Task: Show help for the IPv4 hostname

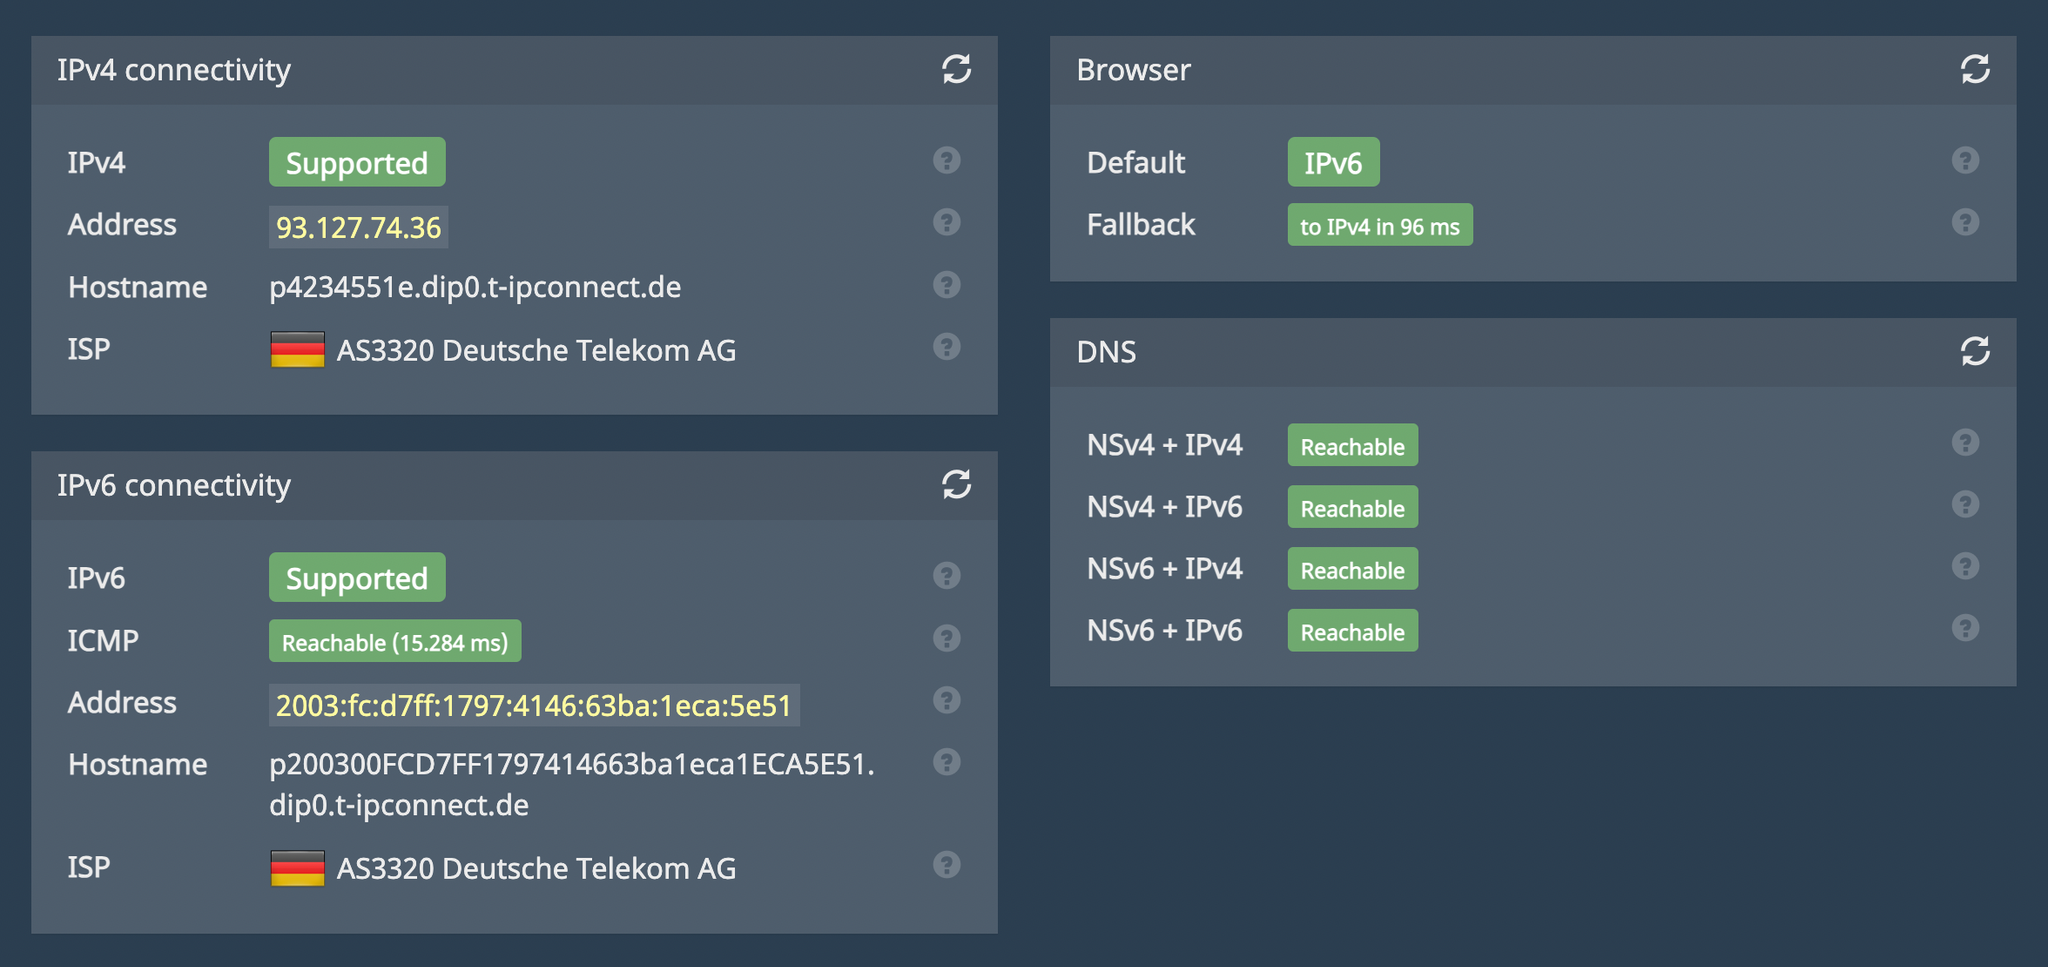Action: pos(946,285)
